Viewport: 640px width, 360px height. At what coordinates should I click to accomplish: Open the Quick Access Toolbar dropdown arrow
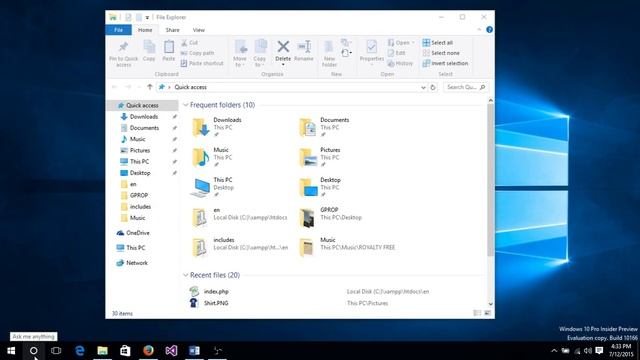point(147,18)
